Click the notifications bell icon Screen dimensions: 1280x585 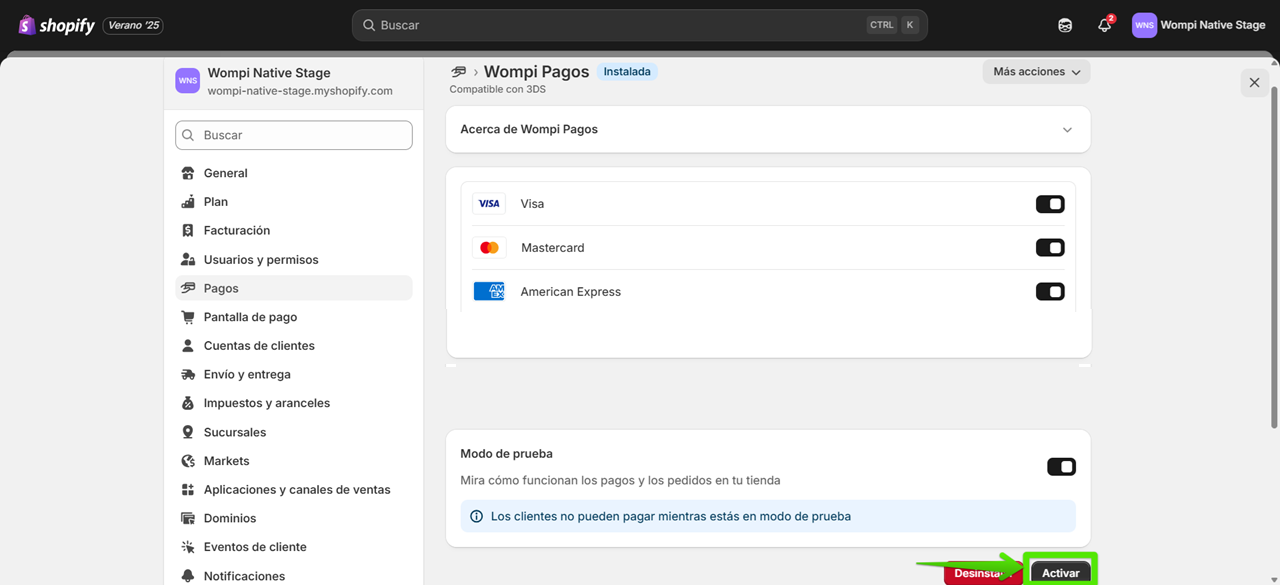click(x=1104, y=25)
